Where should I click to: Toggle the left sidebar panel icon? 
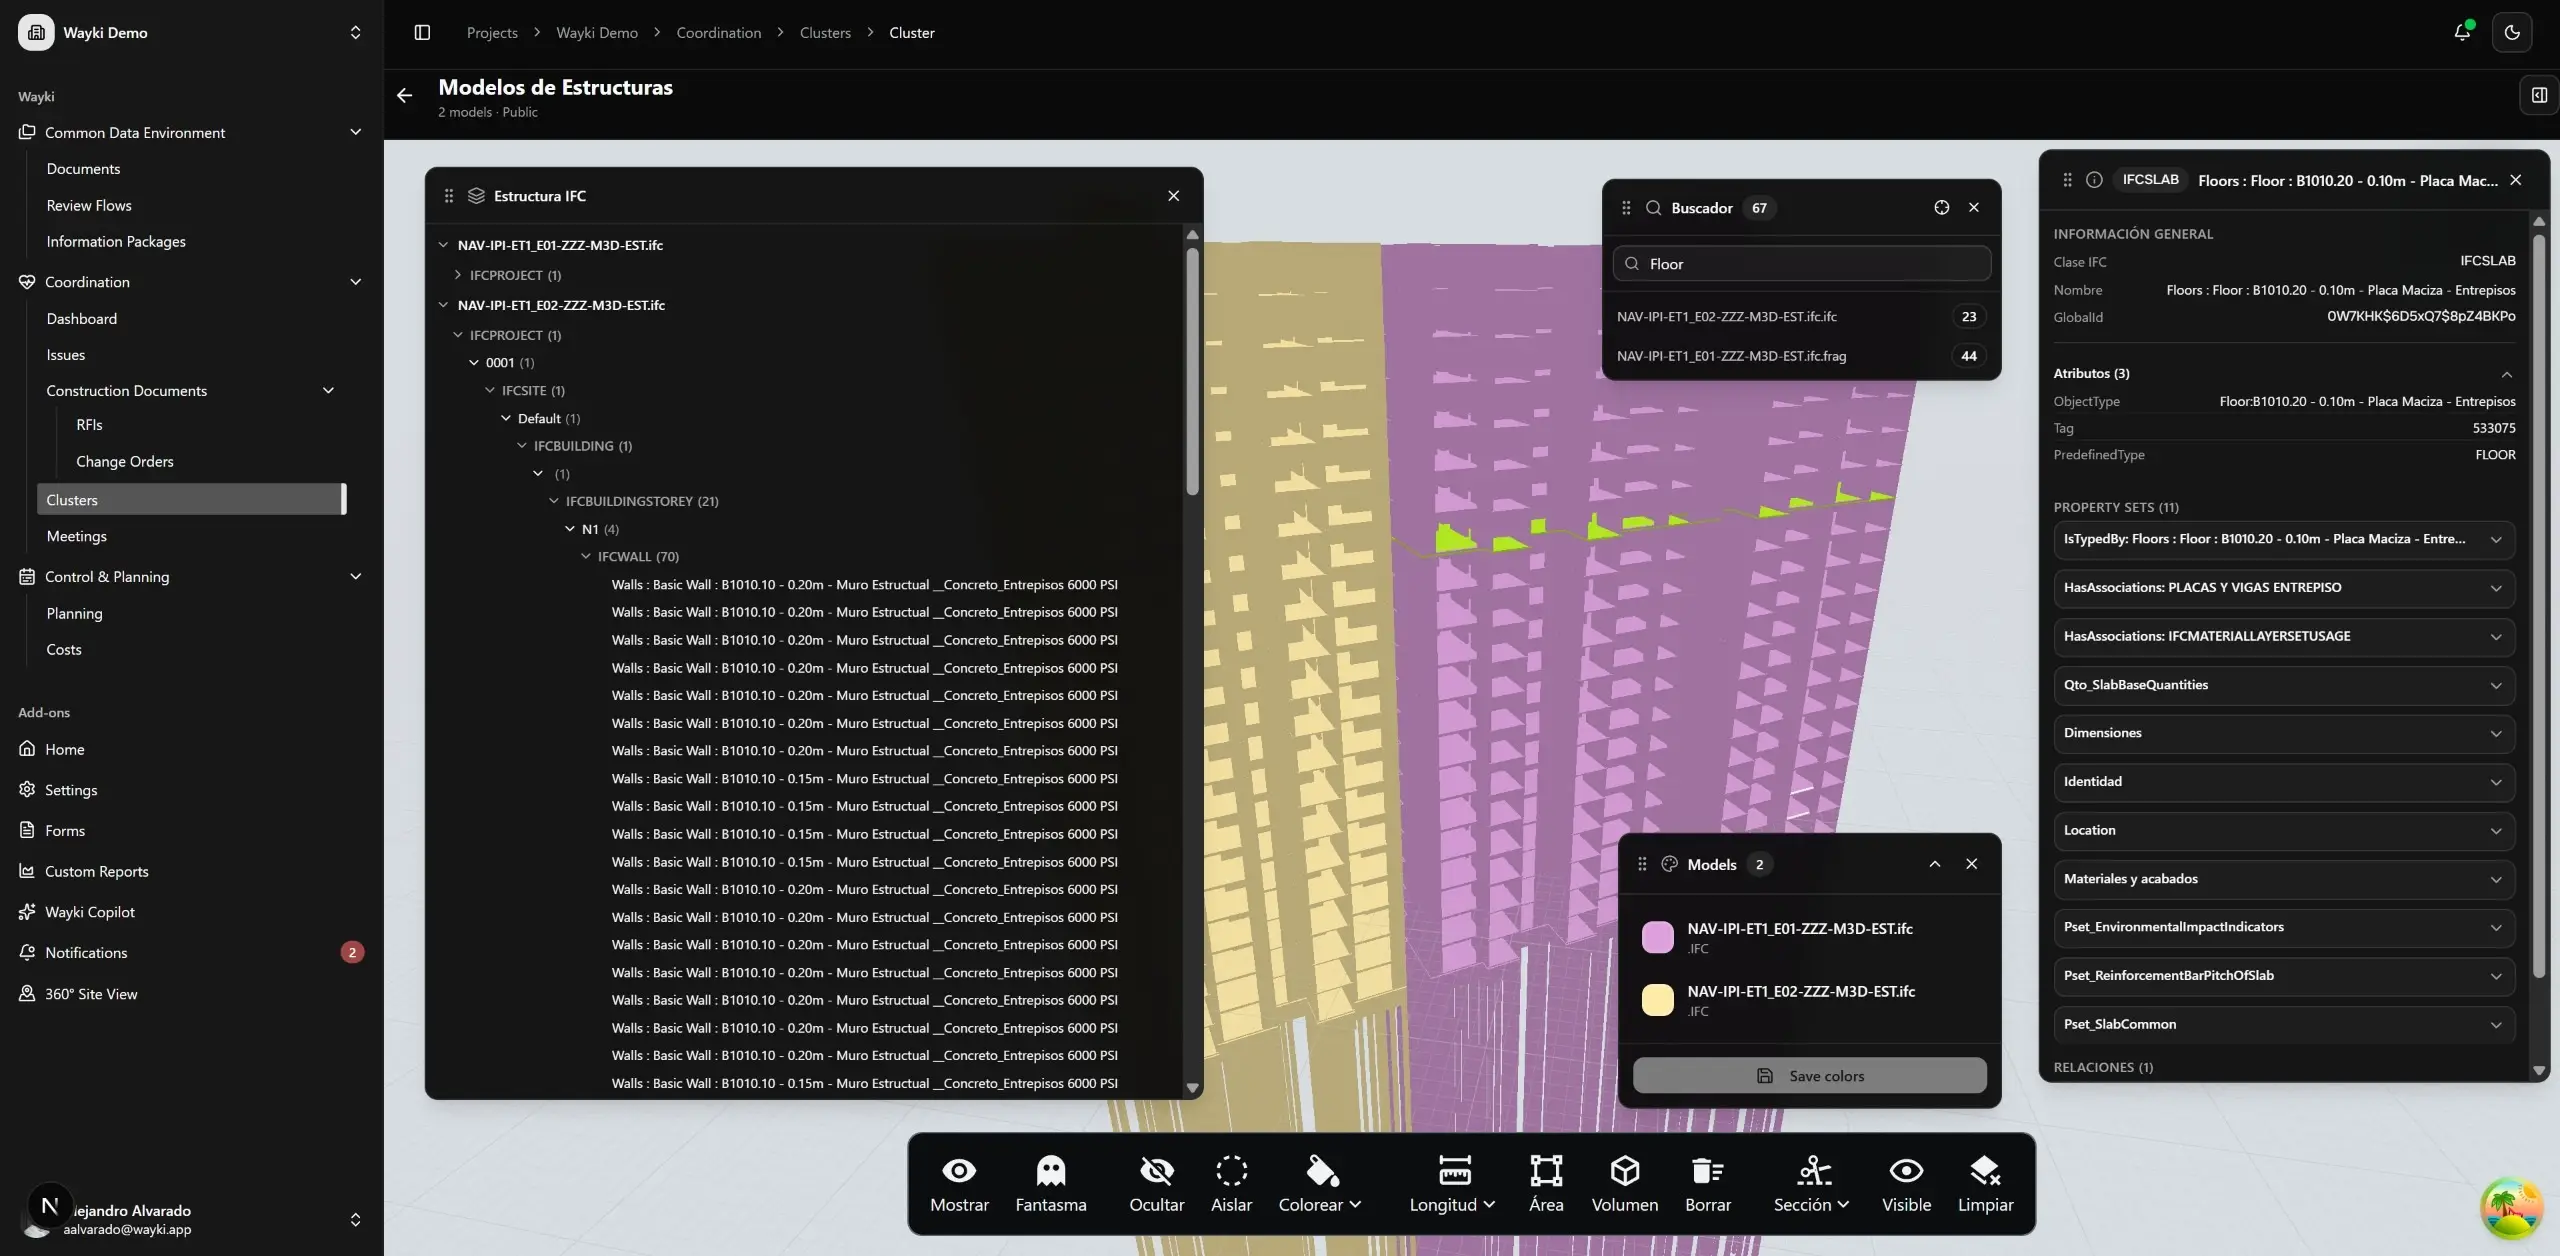(x=422, y=32)
